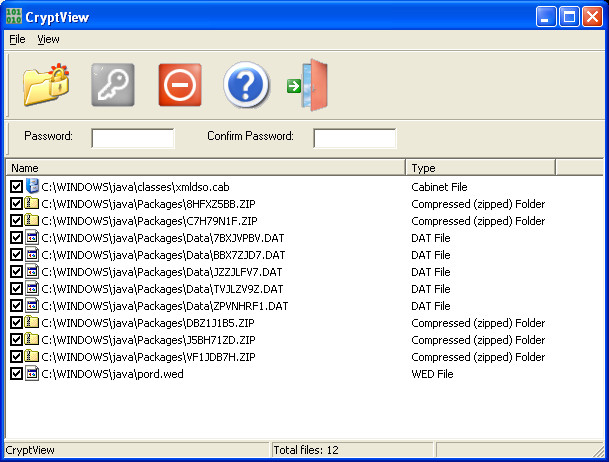
Task: Toggle the 7BXJVPBV.DAT checkbox
Action: click(16, 238)
